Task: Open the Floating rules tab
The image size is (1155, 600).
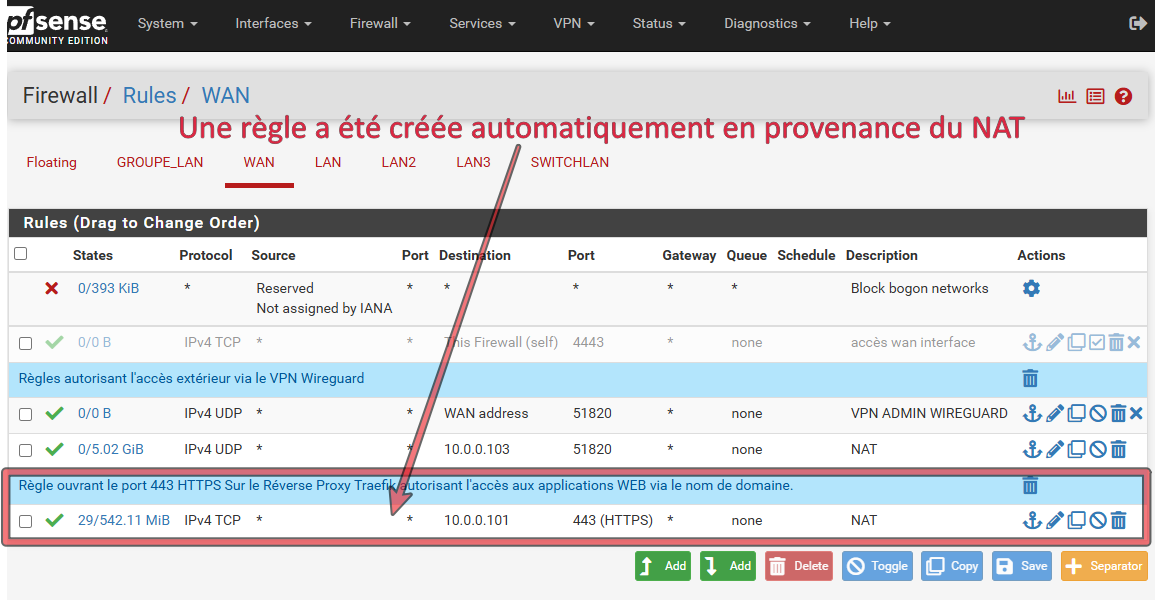Action: [52, 162]
